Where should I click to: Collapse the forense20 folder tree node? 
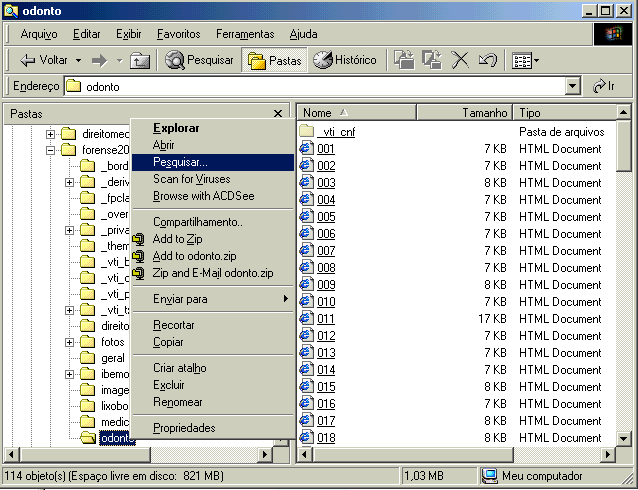pos(50,150)
